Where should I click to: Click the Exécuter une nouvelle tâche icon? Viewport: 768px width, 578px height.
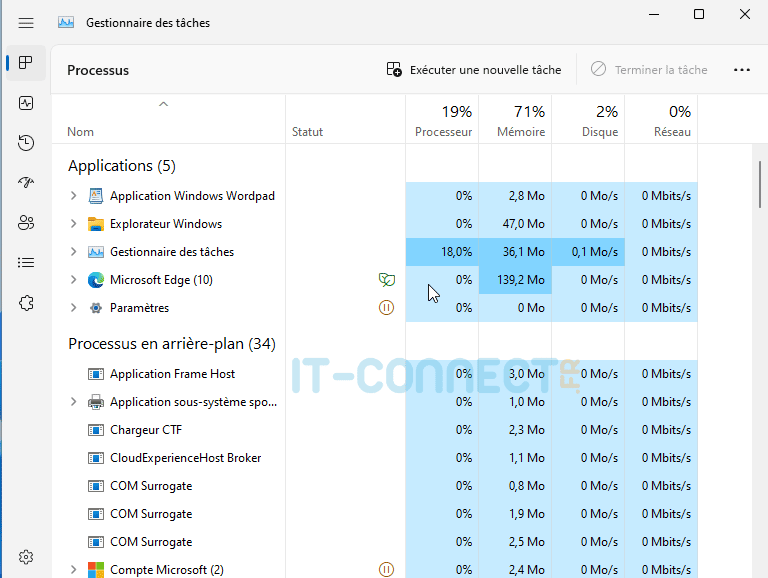tap(394, 70)
